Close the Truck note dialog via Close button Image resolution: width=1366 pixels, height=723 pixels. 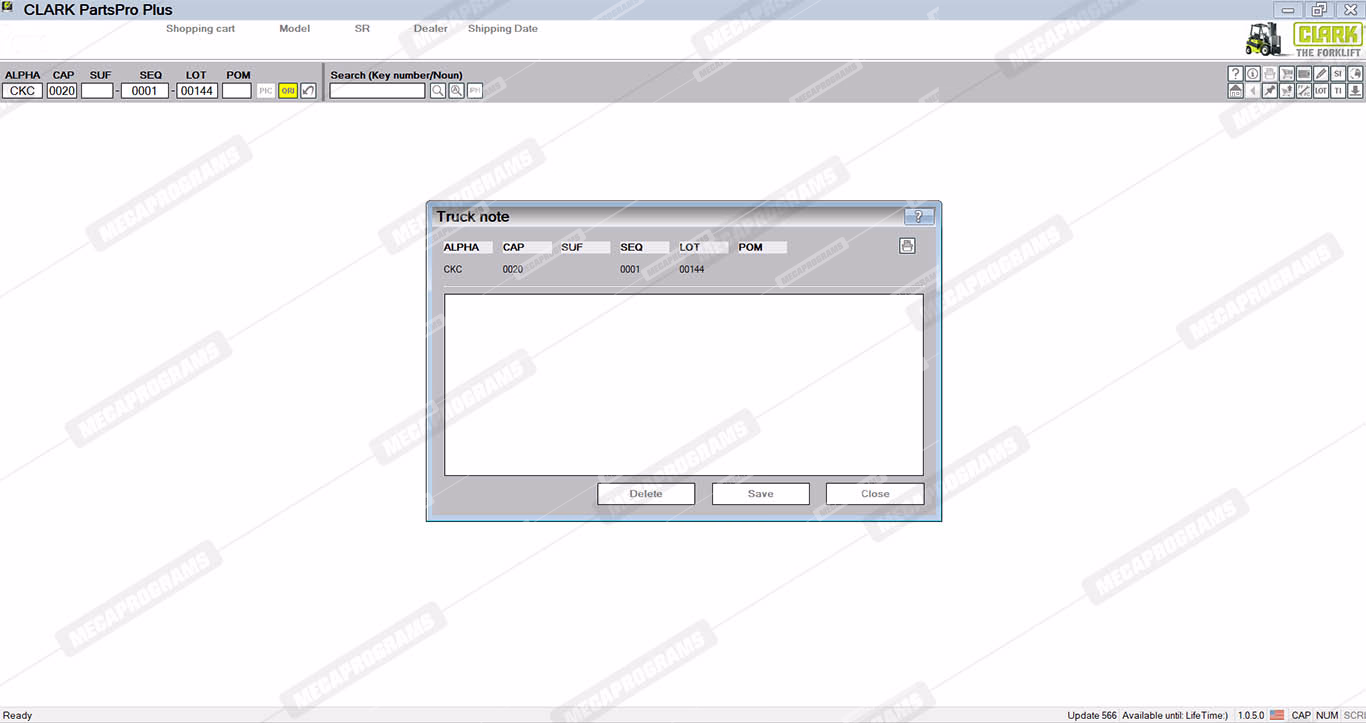[x=874, y=494]
